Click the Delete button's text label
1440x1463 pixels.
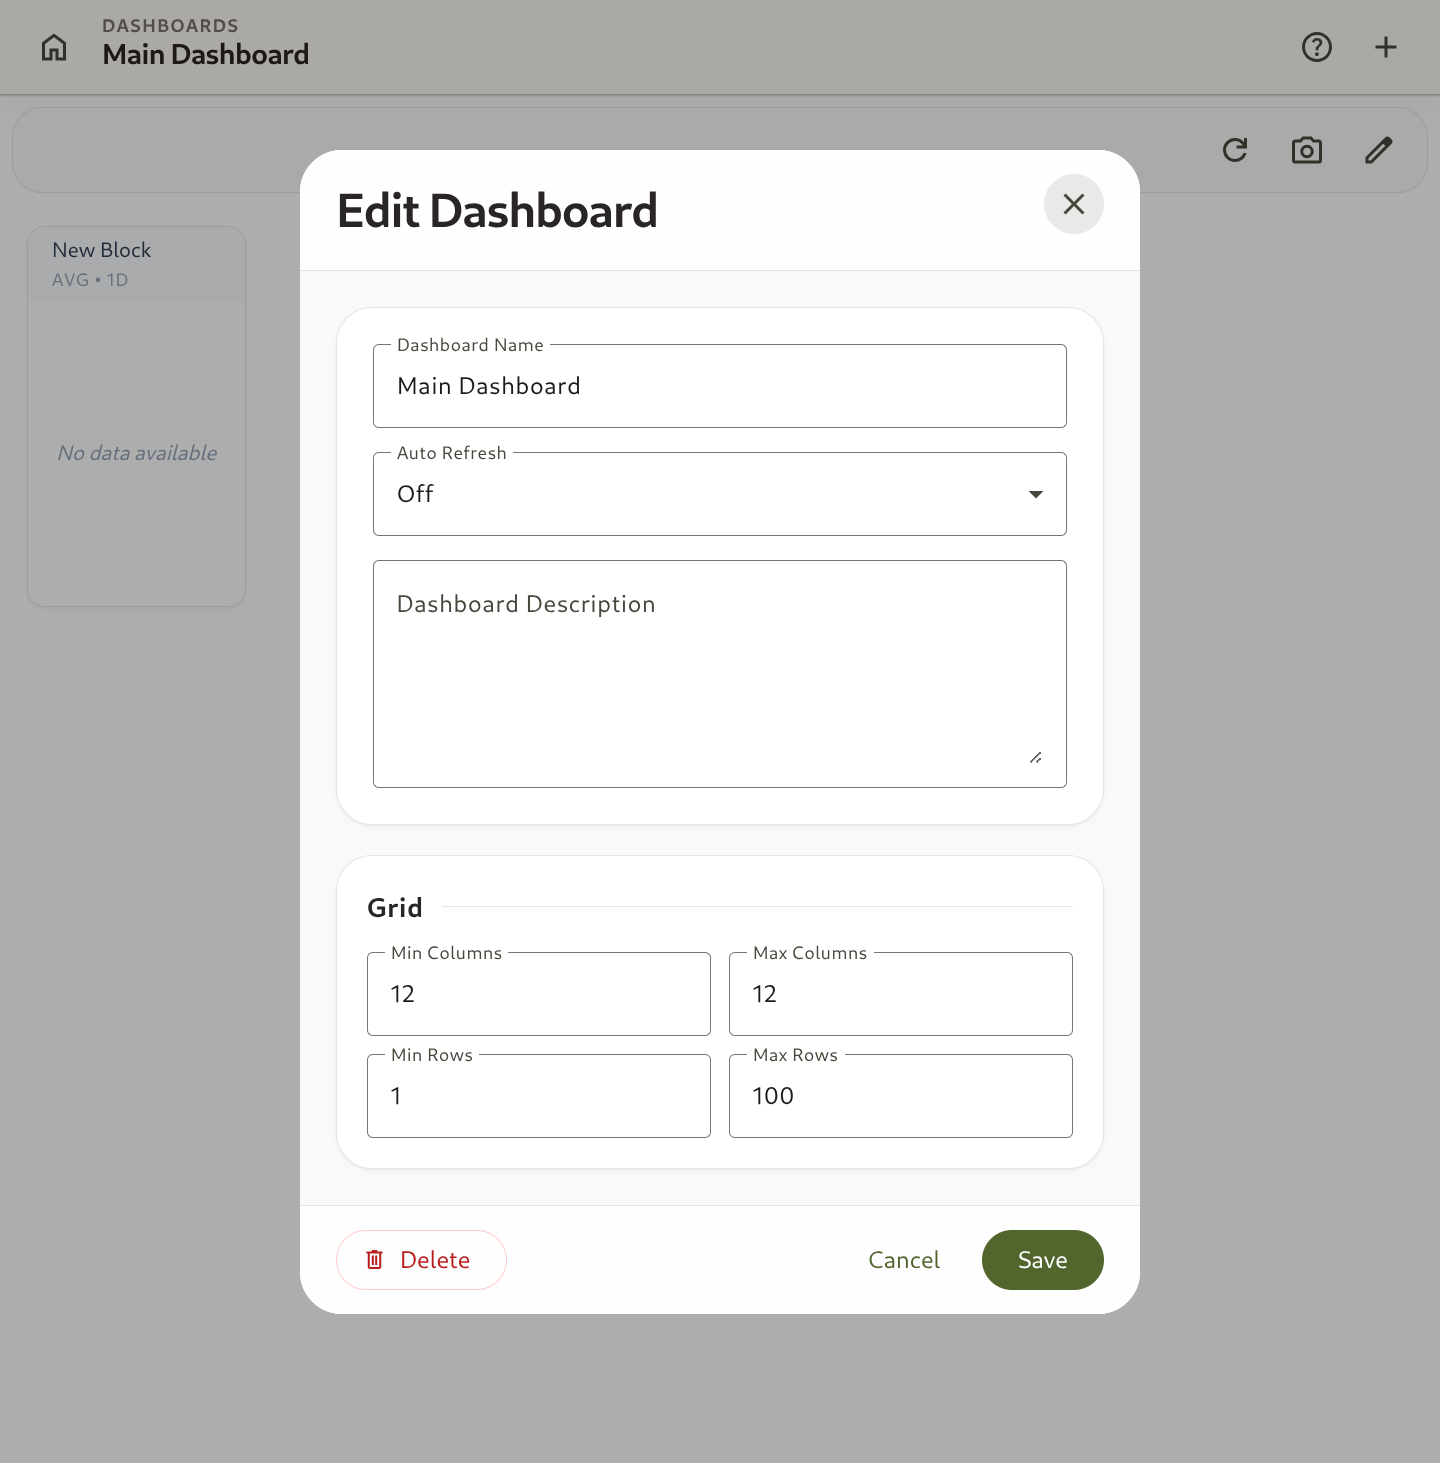(435, 1260)
